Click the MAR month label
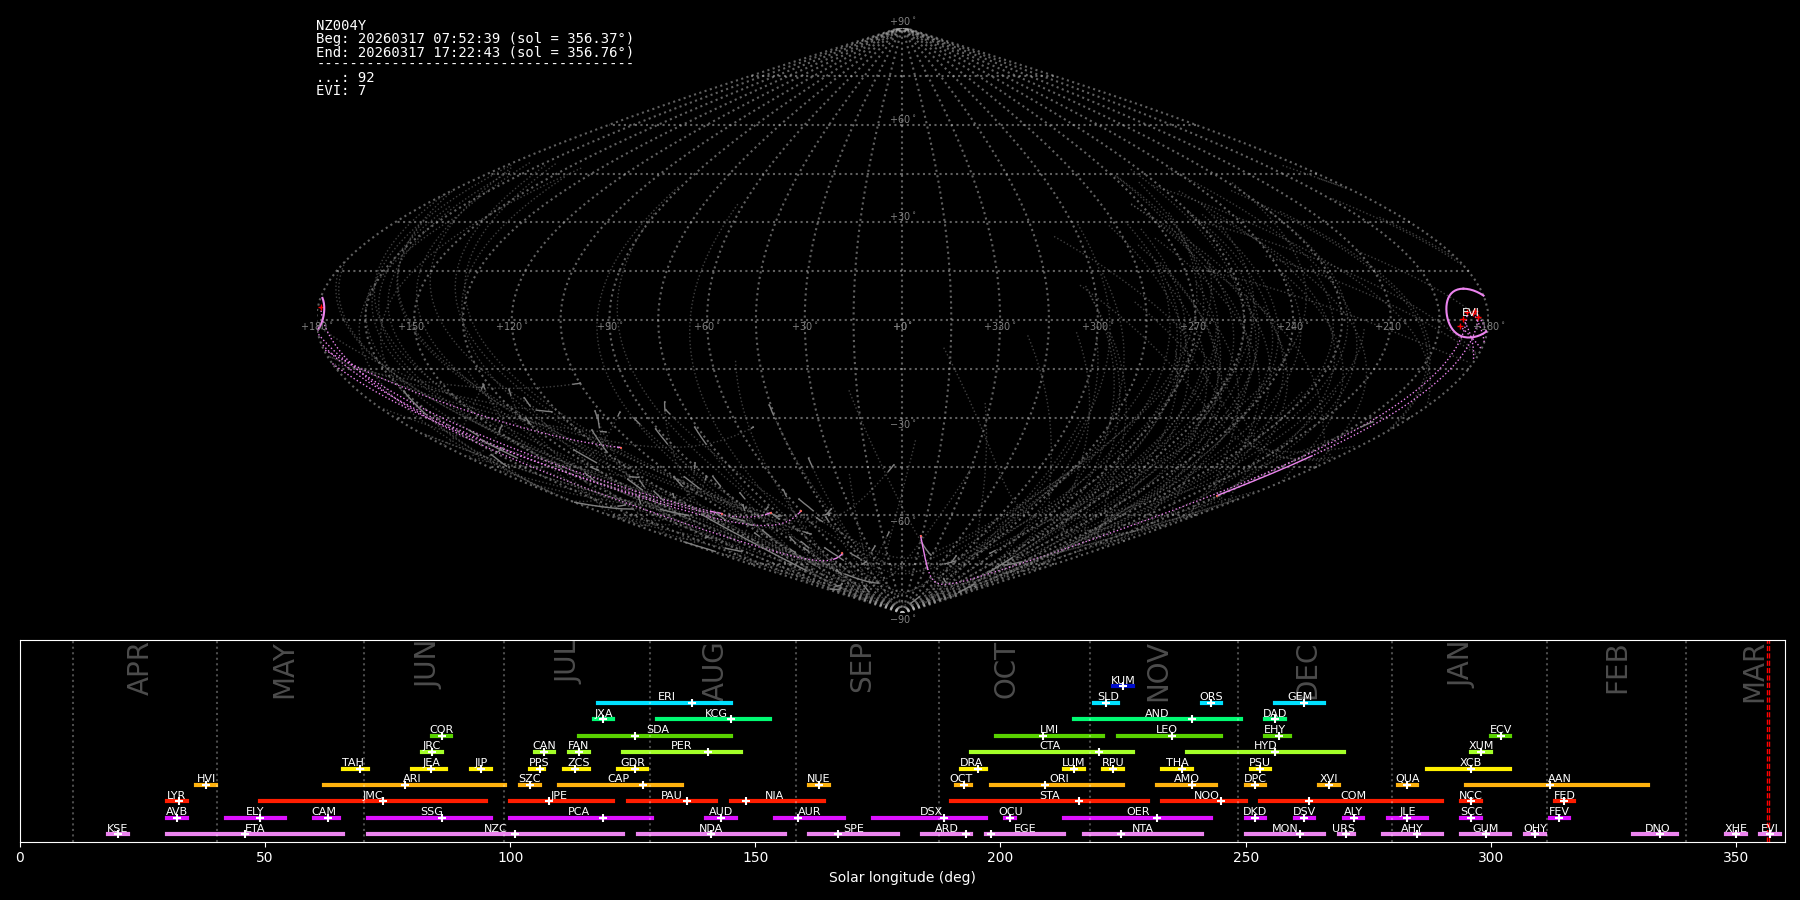1800x900 pixels. [1754, 673]
